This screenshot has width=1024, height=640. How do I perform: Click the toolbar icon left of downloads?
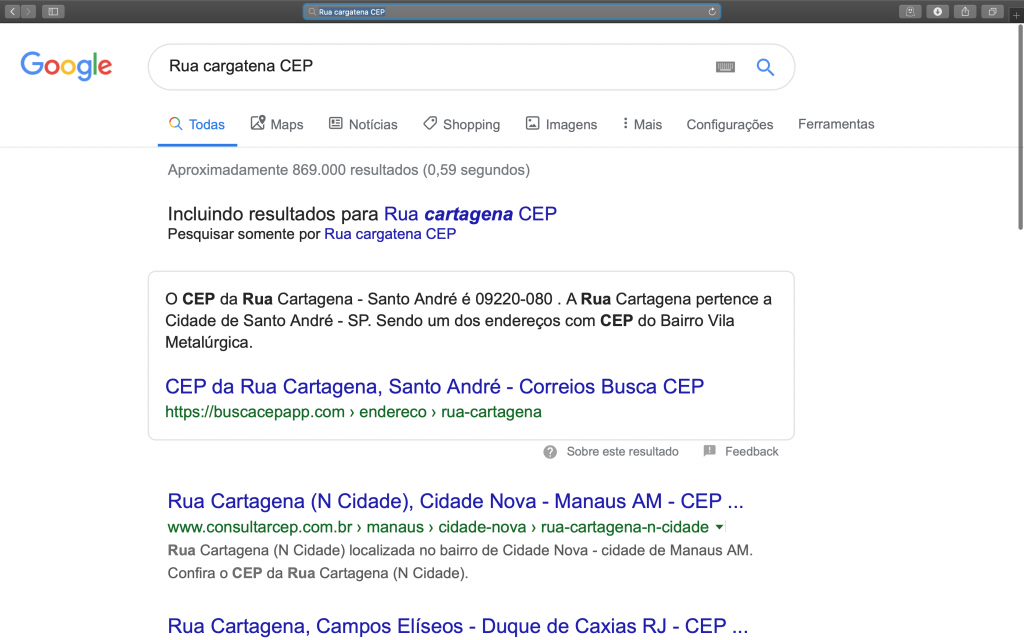point(910,11)
